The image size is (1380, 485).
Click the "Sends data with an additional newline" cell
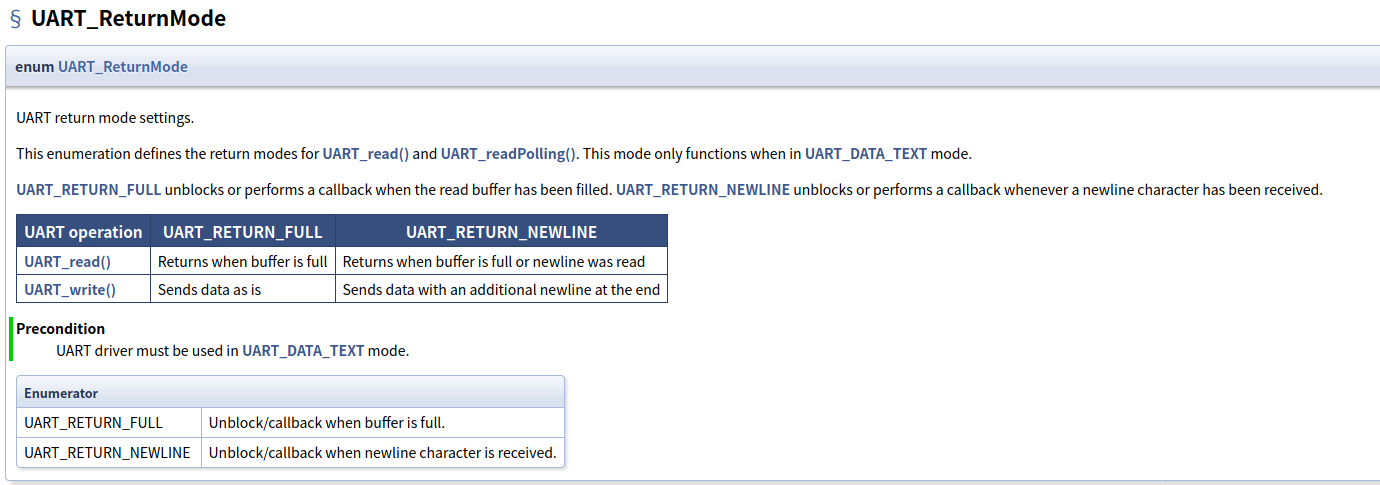pyautogui.click(x=501, y=290)
